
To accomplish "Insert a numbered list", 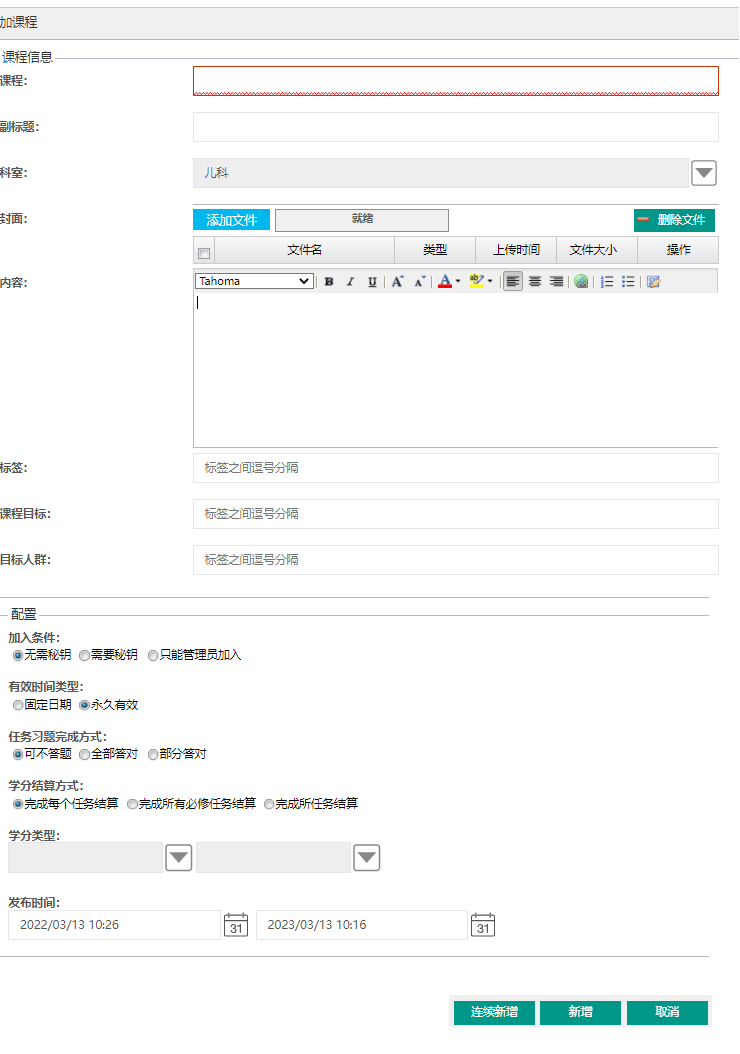I will (607, 282).
